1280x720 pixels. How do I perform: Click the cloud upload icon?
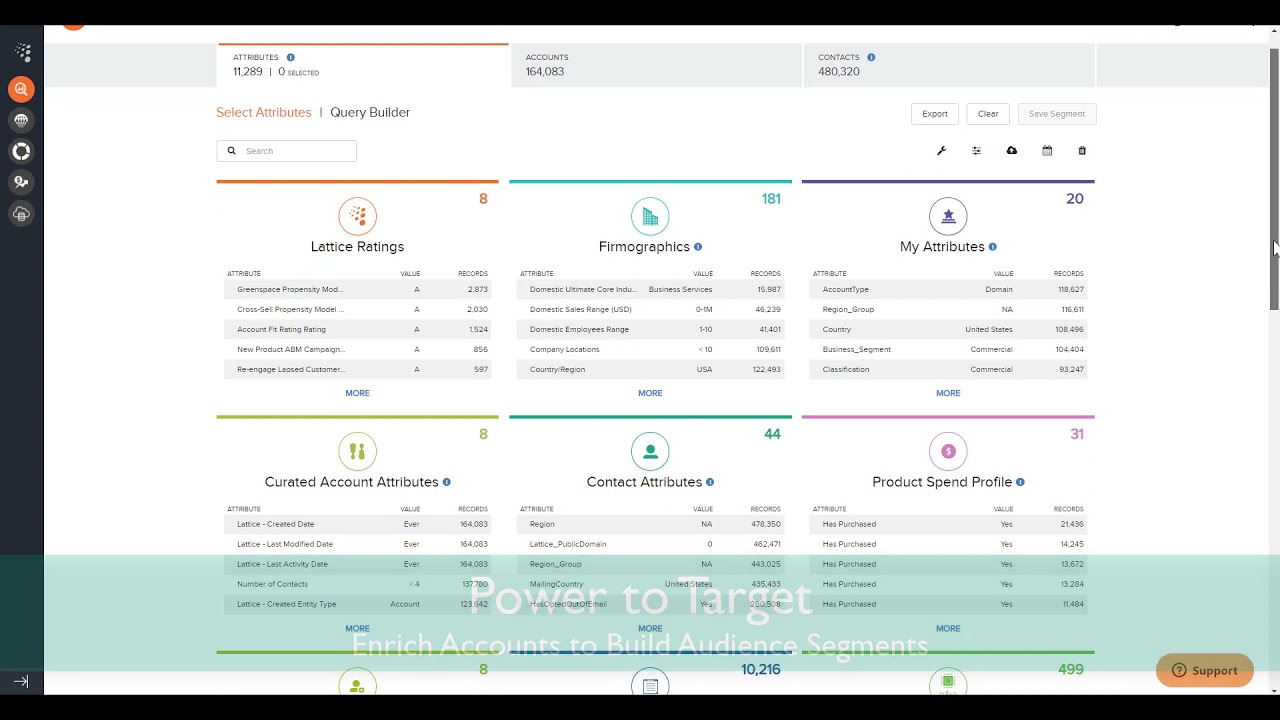point(1012,151)
